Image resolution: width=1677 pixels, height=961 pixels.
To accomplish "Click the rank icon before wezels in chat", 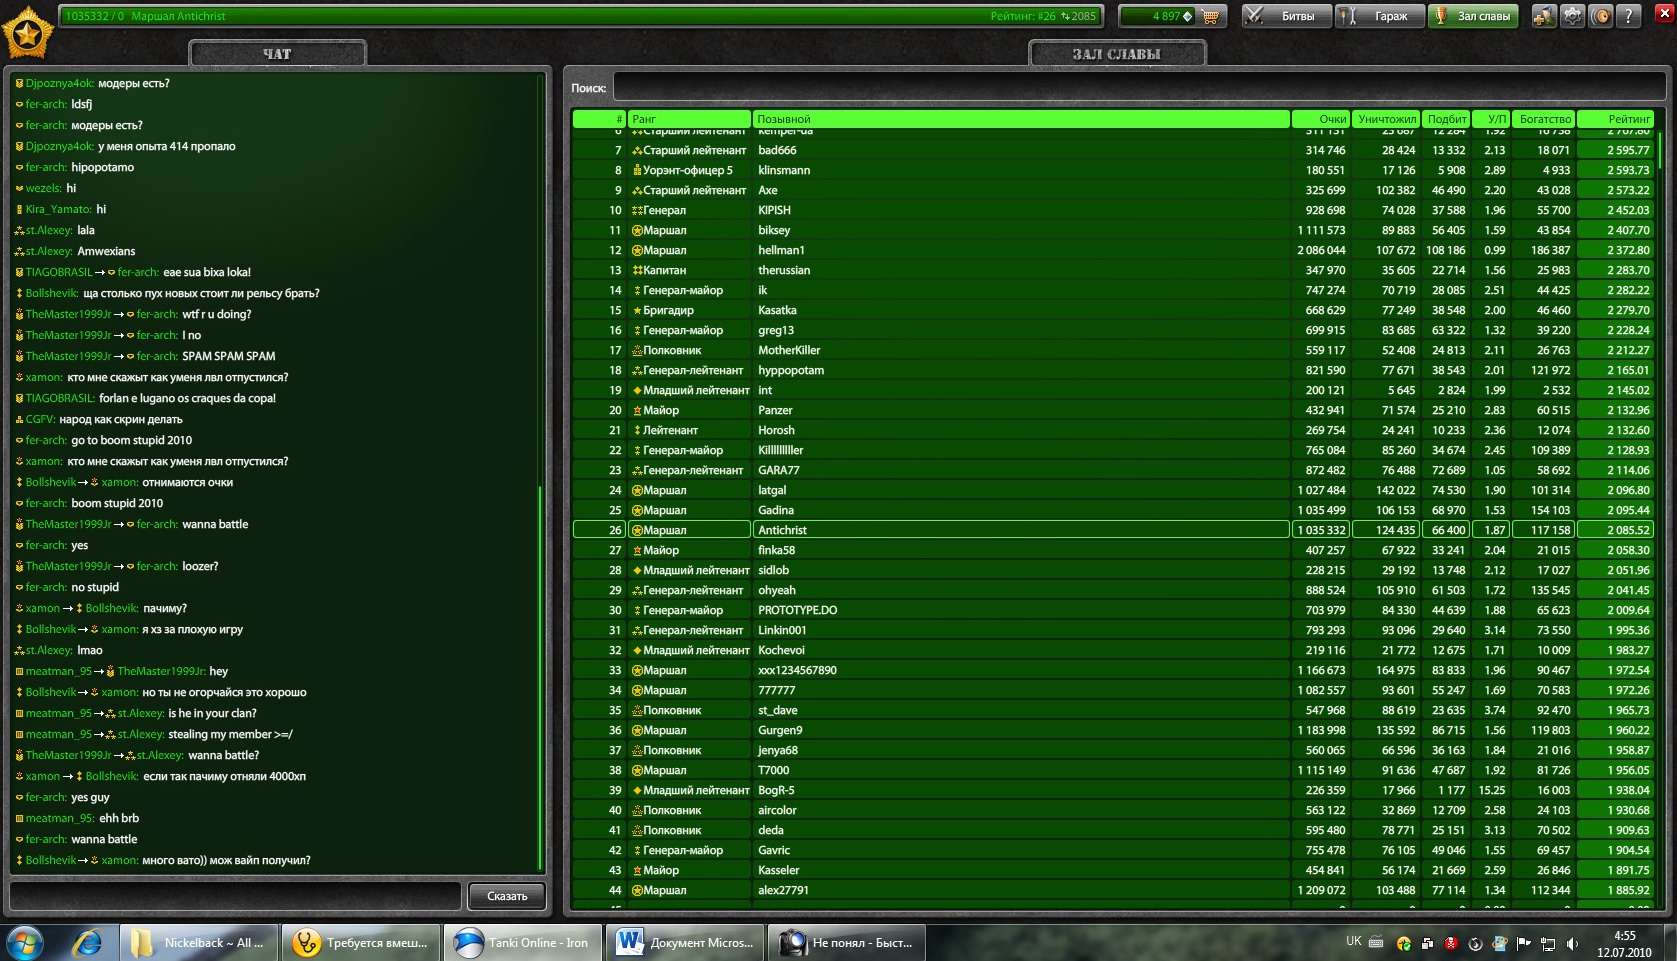I will pyautogui.click(x=19, y=188).
